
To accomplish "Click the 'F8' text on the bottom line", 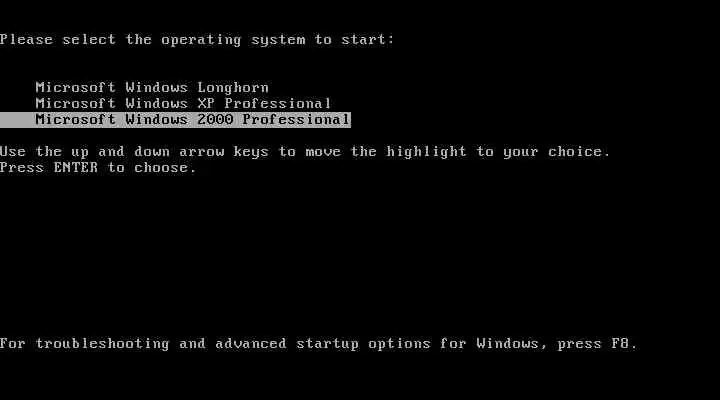I will (620, 343).
